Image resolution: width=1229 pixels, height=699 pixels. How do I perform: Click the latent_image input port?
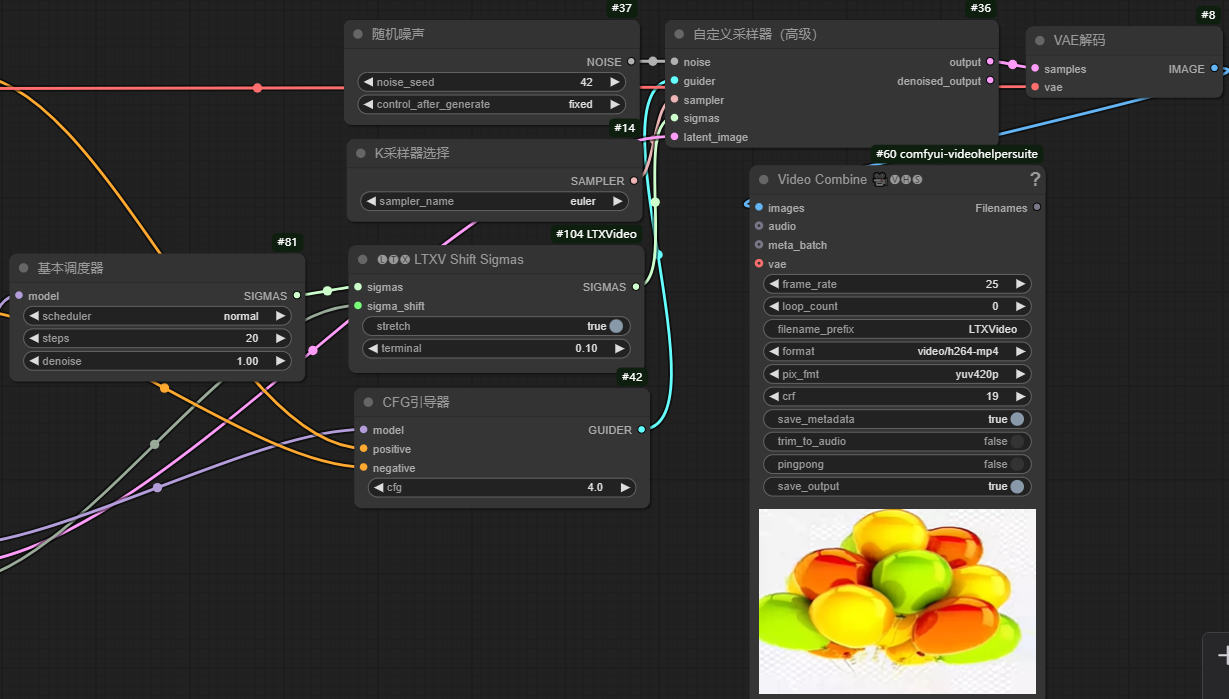[675, 137]
